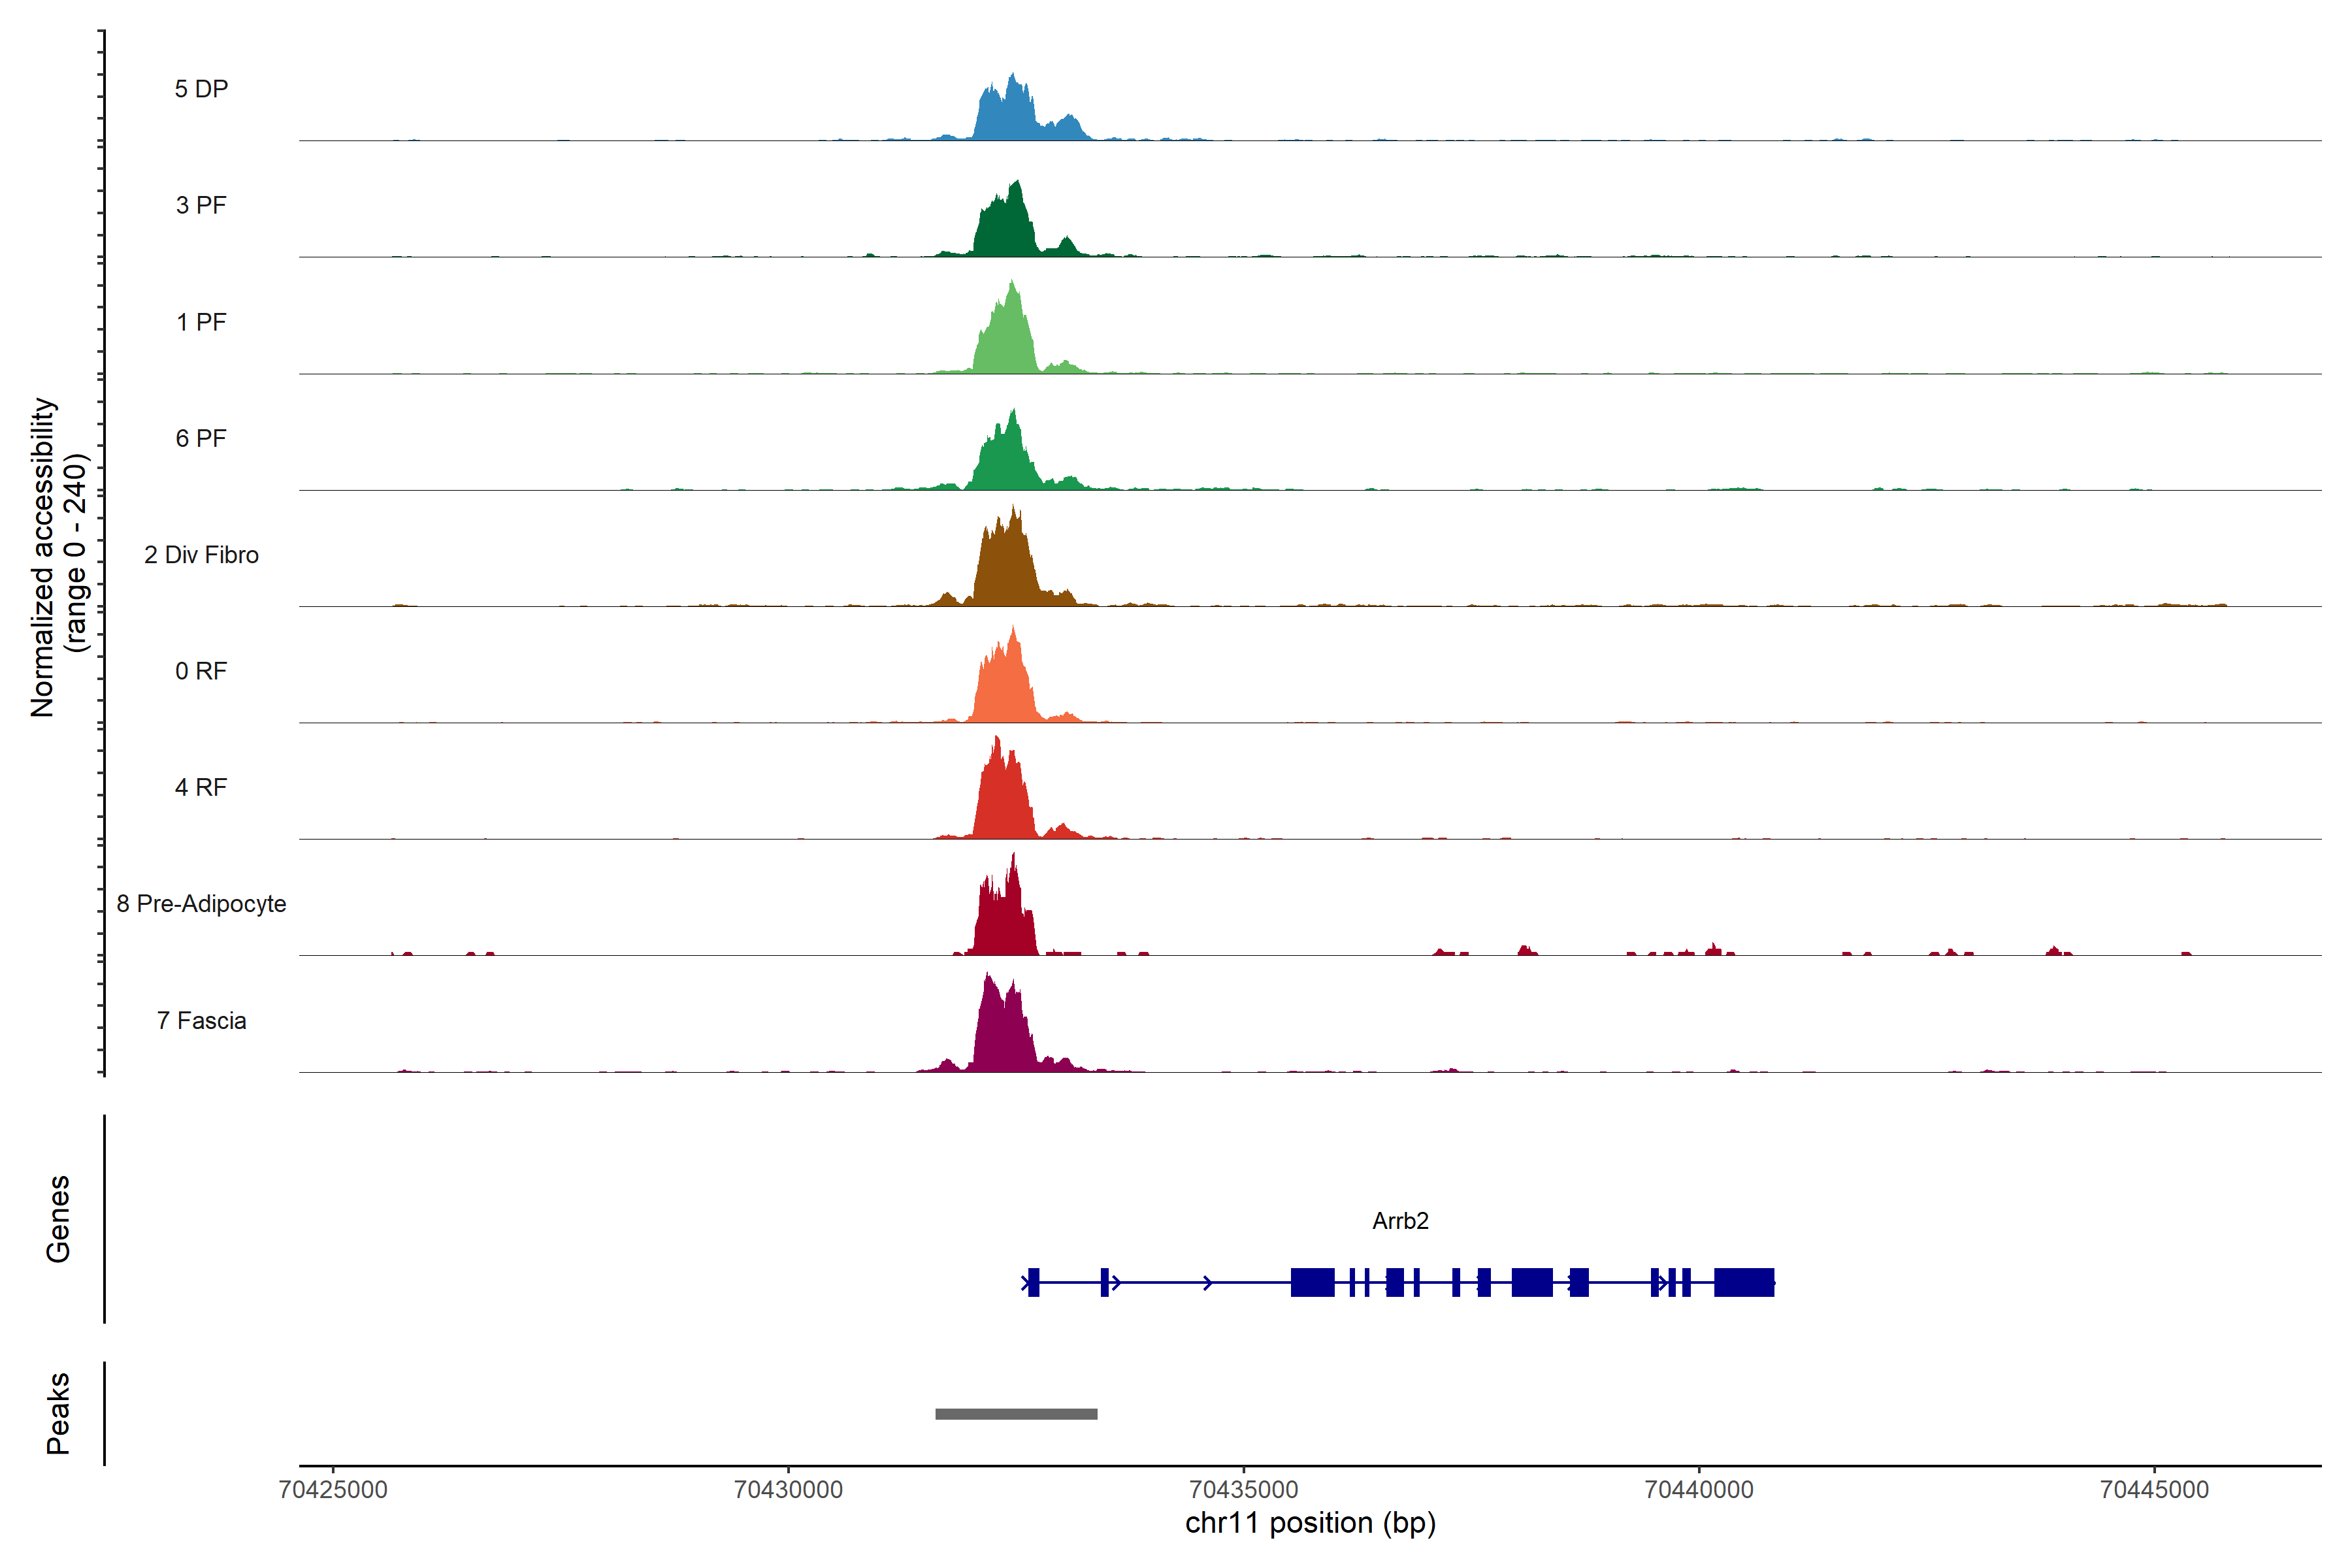
Task: Click the Genes panel label
Action: tap(58, 1219)
